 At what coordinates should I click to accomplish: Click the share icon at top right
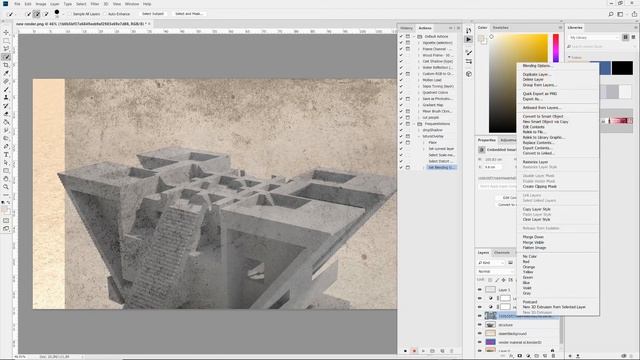pyautogui.click(x=634, y=14)
